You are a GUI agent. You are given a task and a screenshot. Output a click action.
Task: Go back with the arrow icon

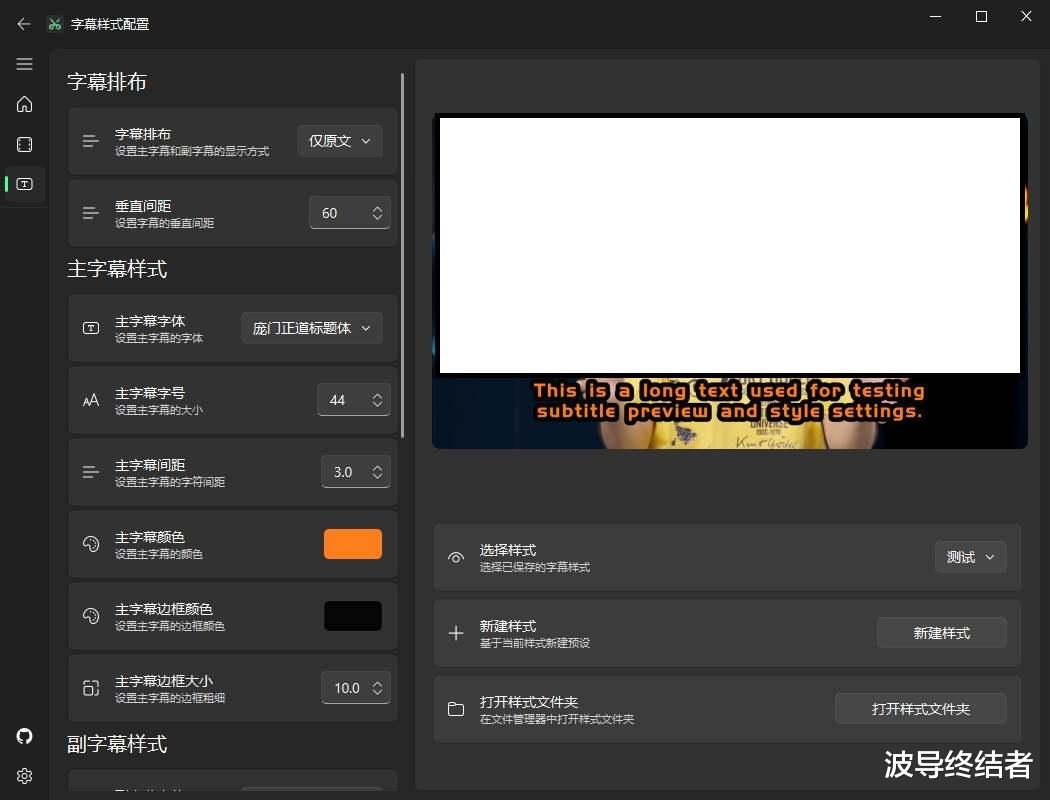[24, 24]
